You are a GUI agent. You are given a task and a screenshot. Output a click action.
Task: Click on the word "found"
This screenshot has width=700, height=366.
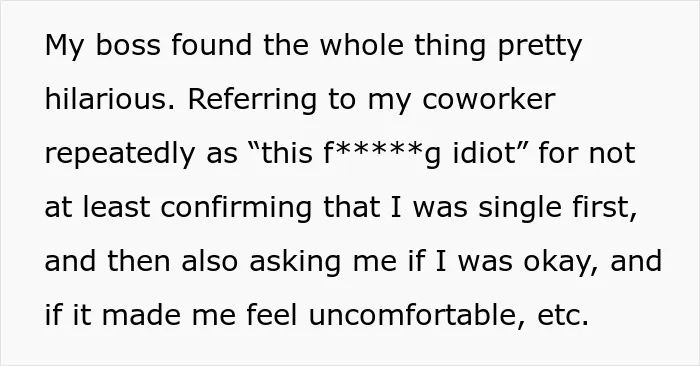pyautogui.click(x=212, y=45)
